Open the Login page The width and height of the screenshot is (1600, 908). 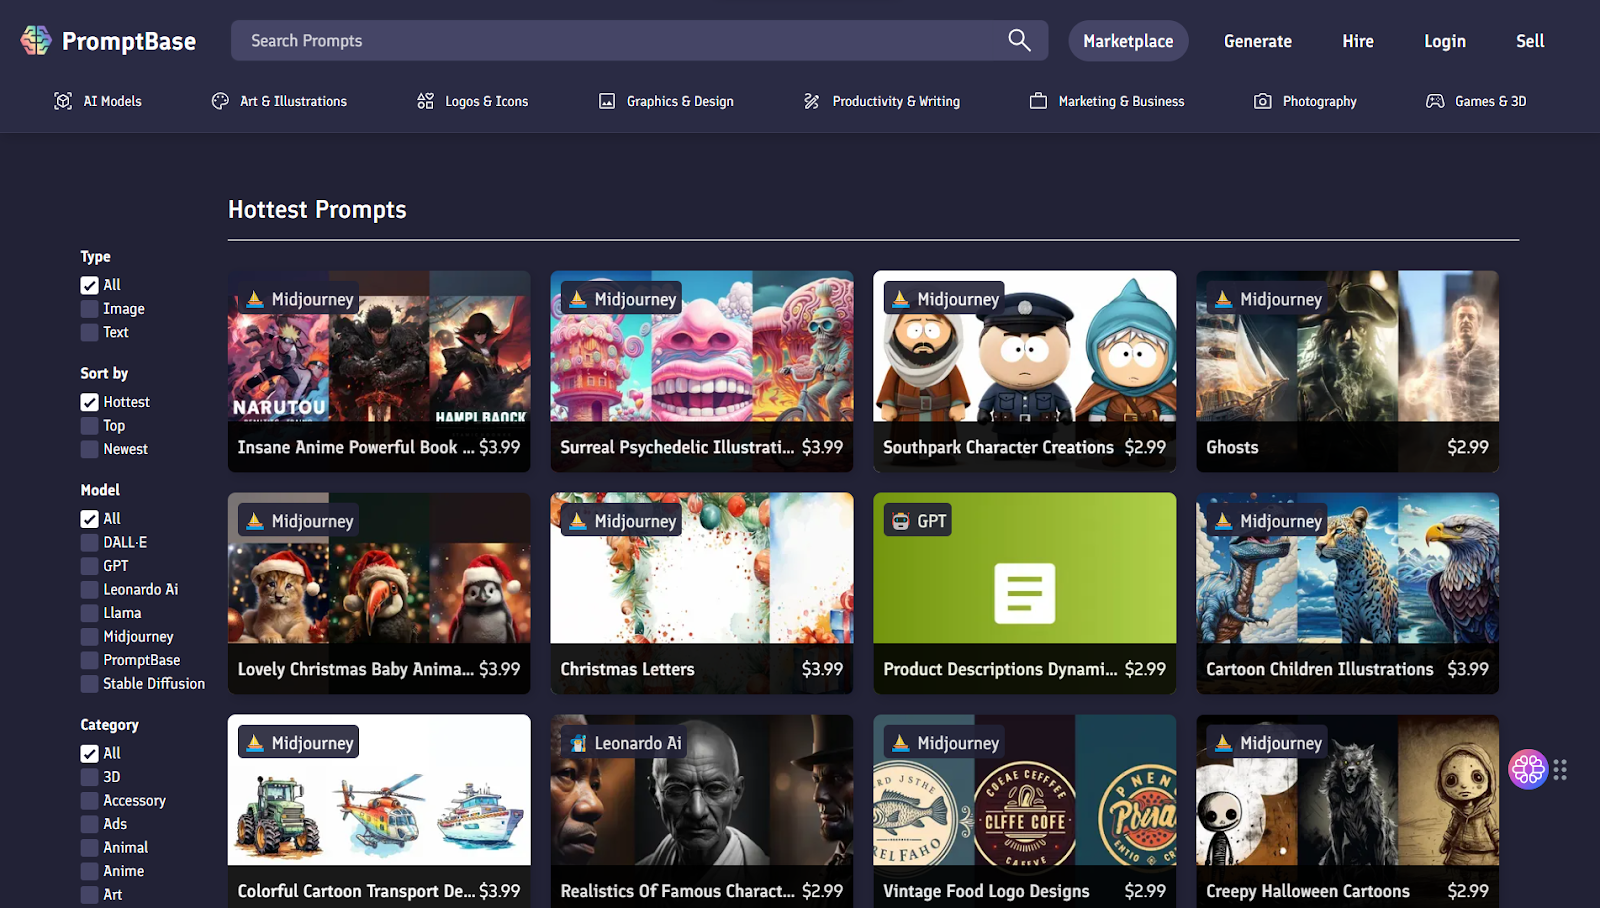[1445, 41]
